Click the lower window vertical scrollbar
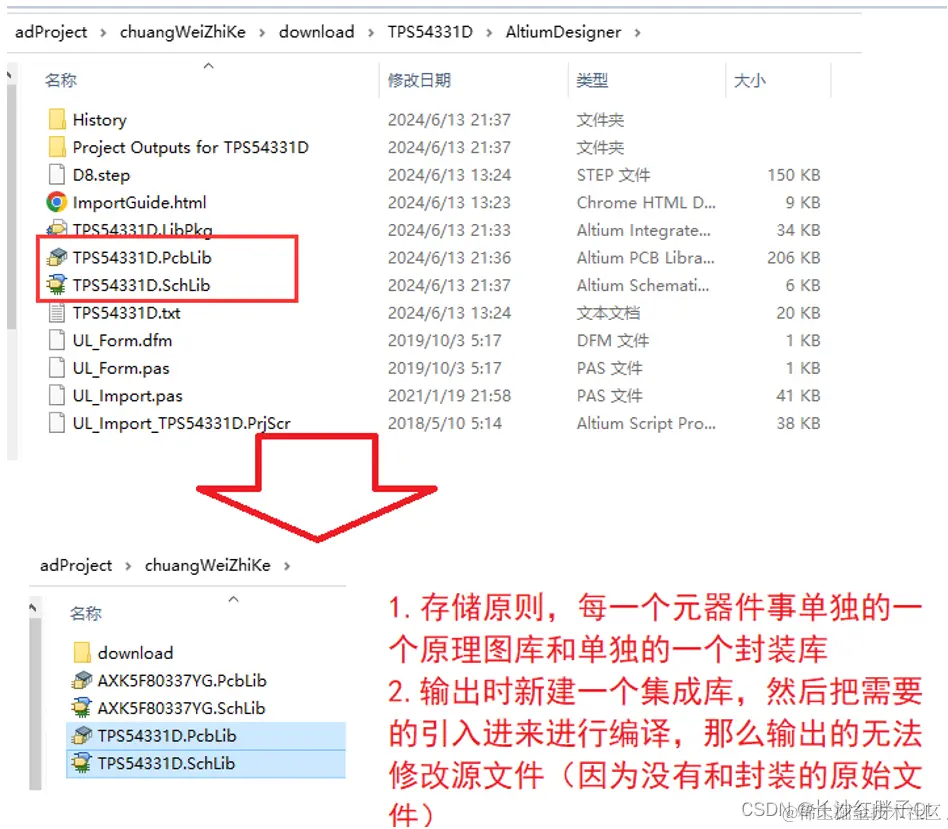This screenshot has width=948, height=829. [x=35, y=703]
